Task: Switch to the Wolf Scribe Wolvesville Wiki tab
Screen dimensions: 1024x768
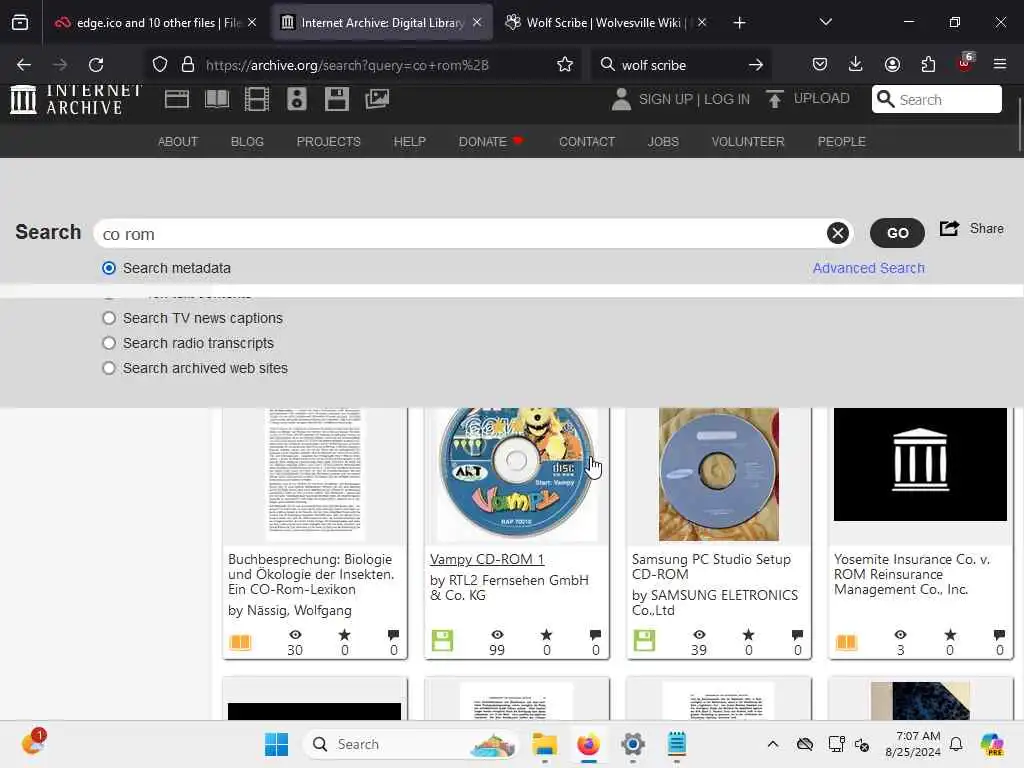Action: (x=605, y=23)
